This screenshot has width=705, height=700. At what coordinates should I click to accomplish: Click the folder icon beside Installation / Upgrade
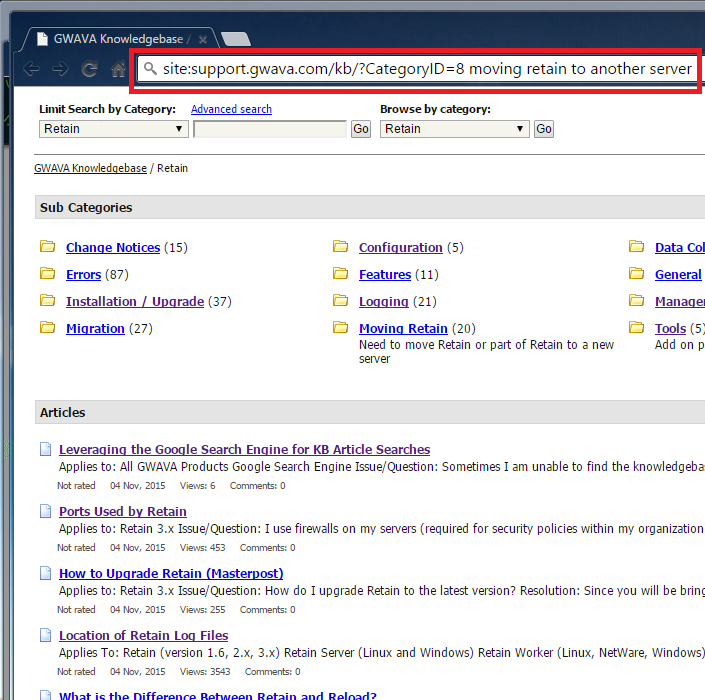click(x=47, y=300)
